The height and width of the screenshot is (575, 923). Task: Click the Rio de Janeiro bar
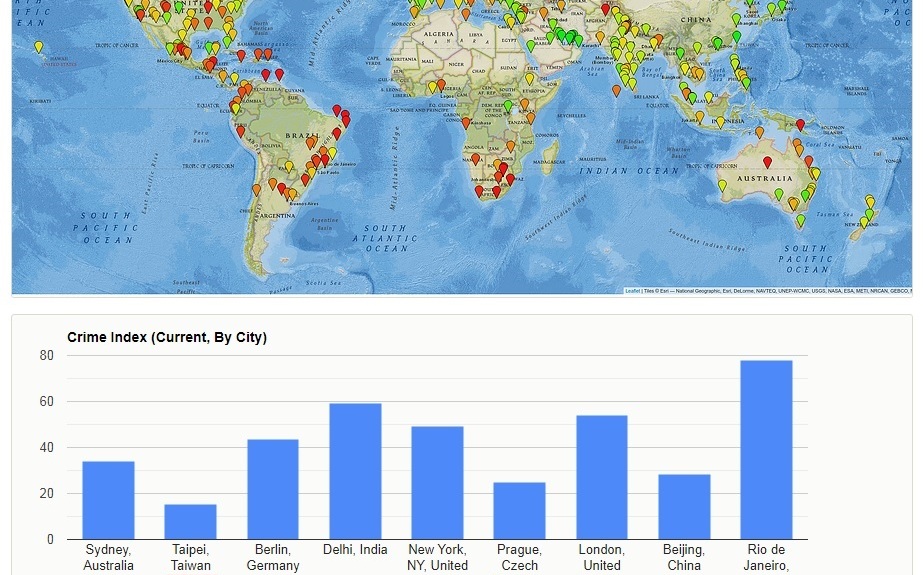coord(766,450)
